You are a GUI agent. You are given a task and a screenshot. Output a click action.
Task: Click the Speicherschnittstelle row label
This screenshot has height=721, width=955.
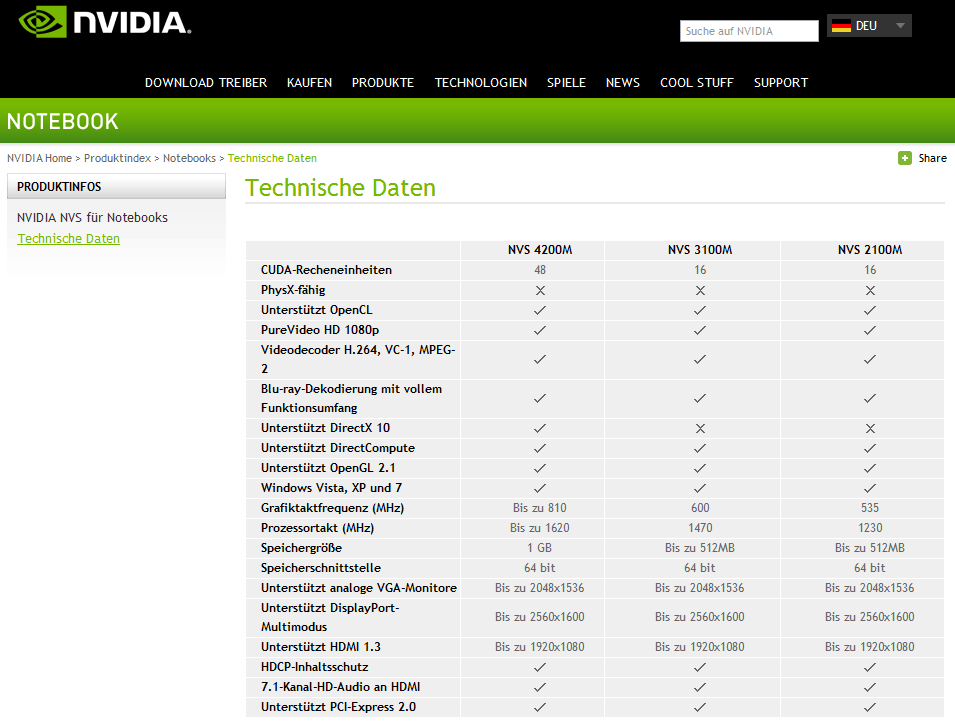(321, 568)
